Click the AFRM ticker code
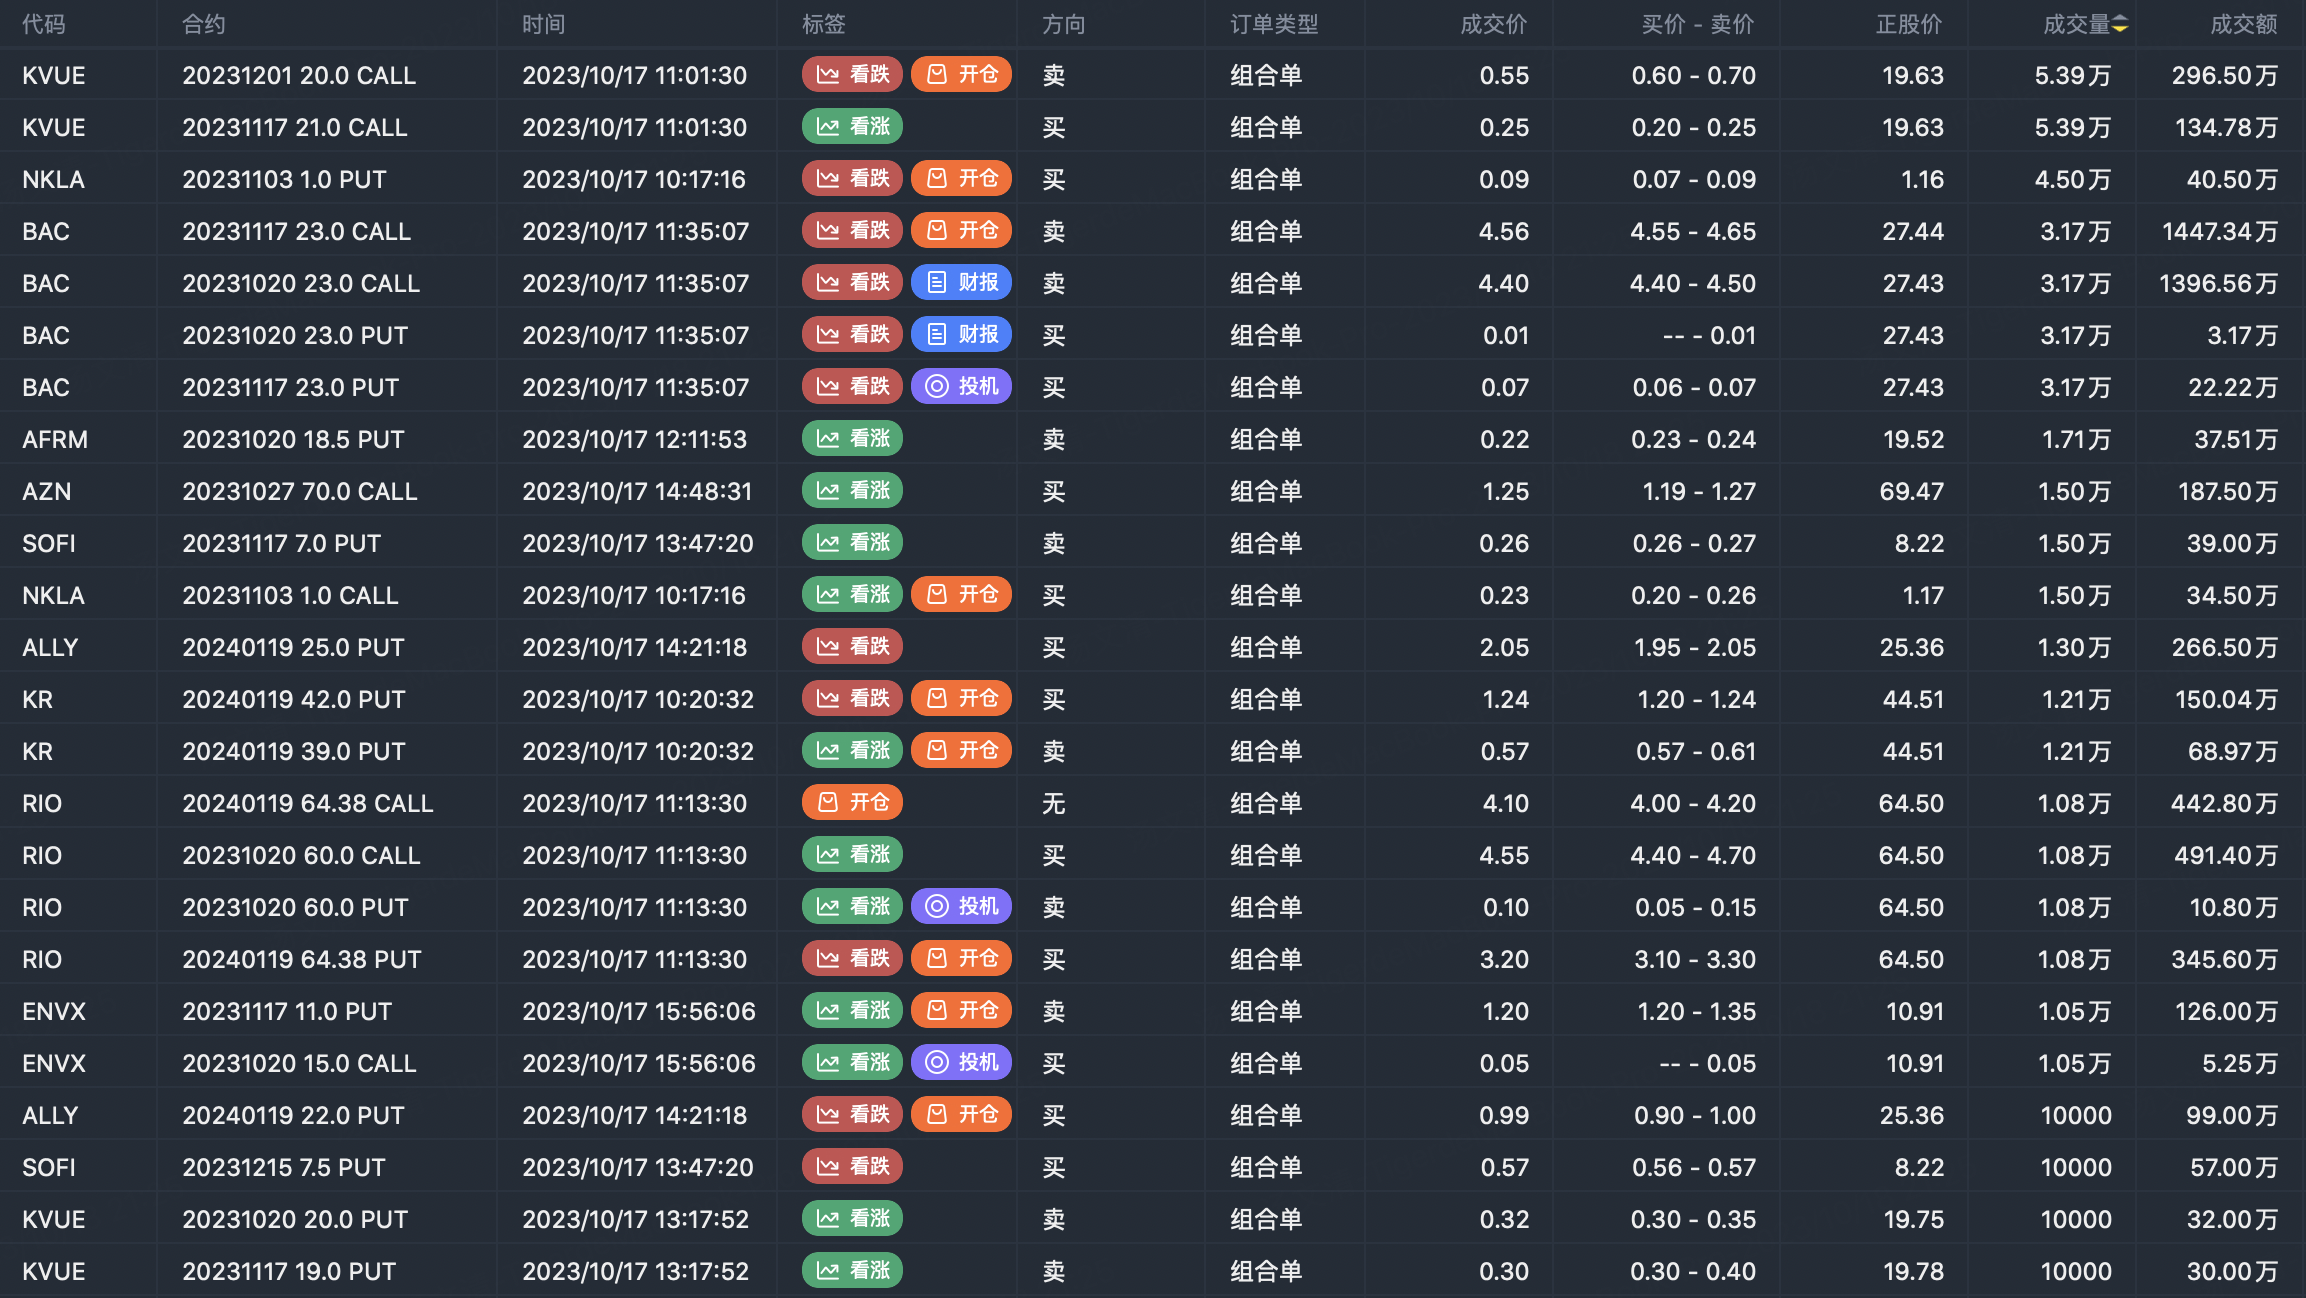The width and height of the screenshot is (2306, 1298). point(55,439)
